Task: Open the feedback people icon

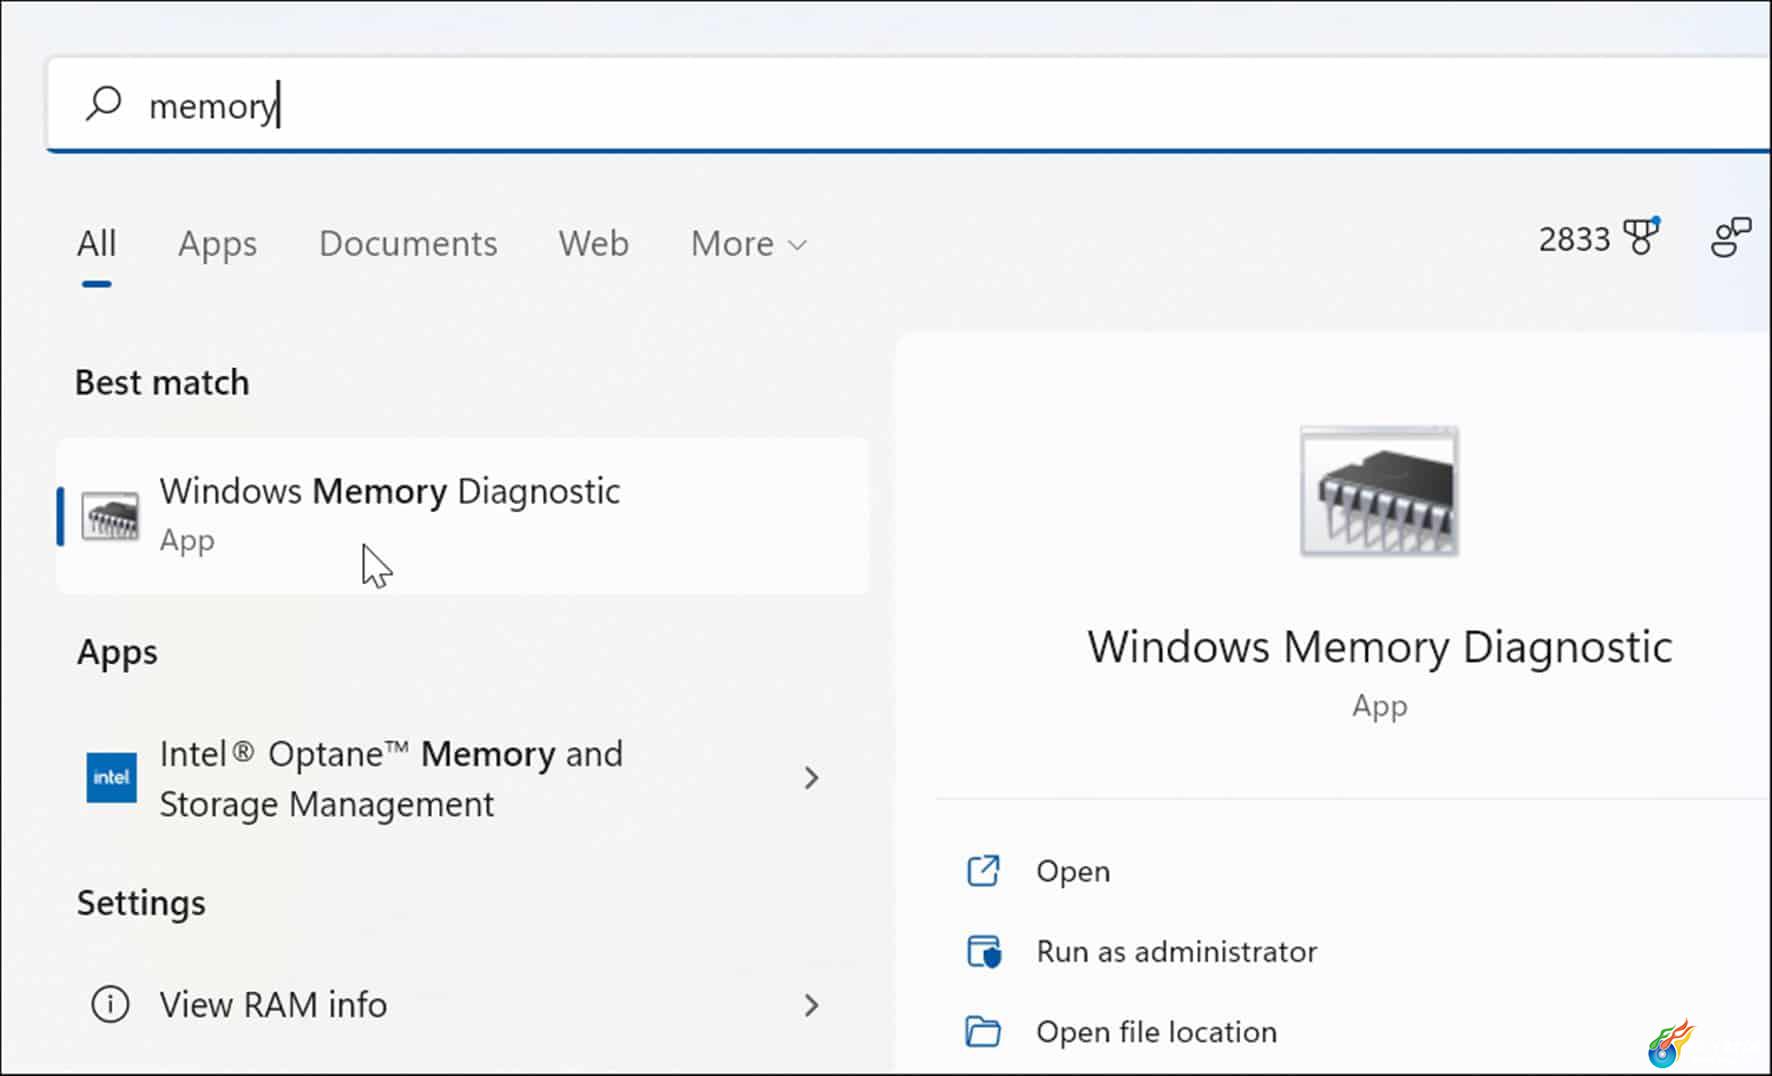Action: (1731, 237)
